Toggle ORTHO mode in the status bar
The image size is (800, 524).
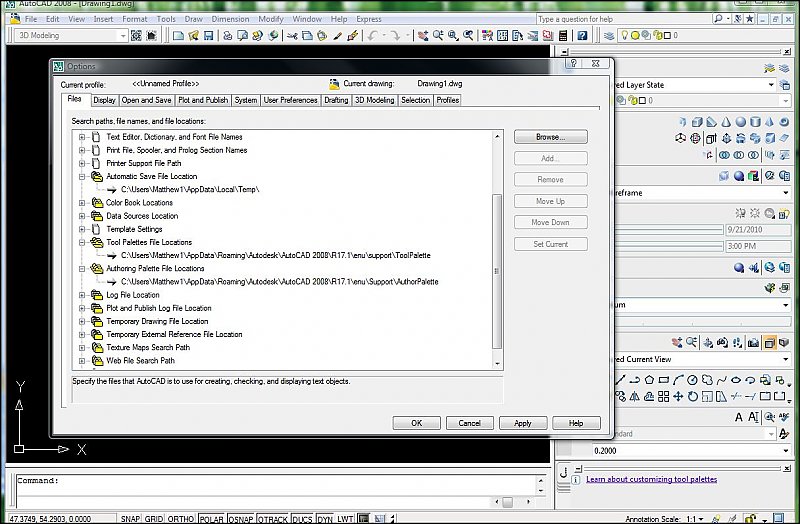[x=181, y=519]
